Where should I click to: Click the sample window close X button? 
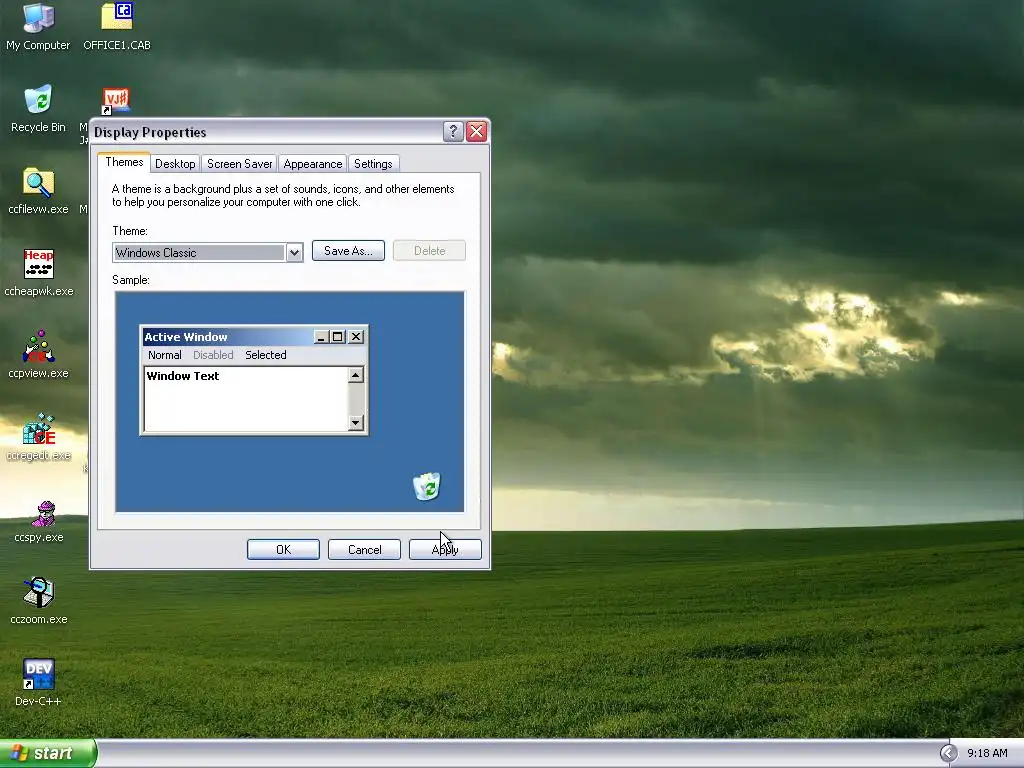356,337
